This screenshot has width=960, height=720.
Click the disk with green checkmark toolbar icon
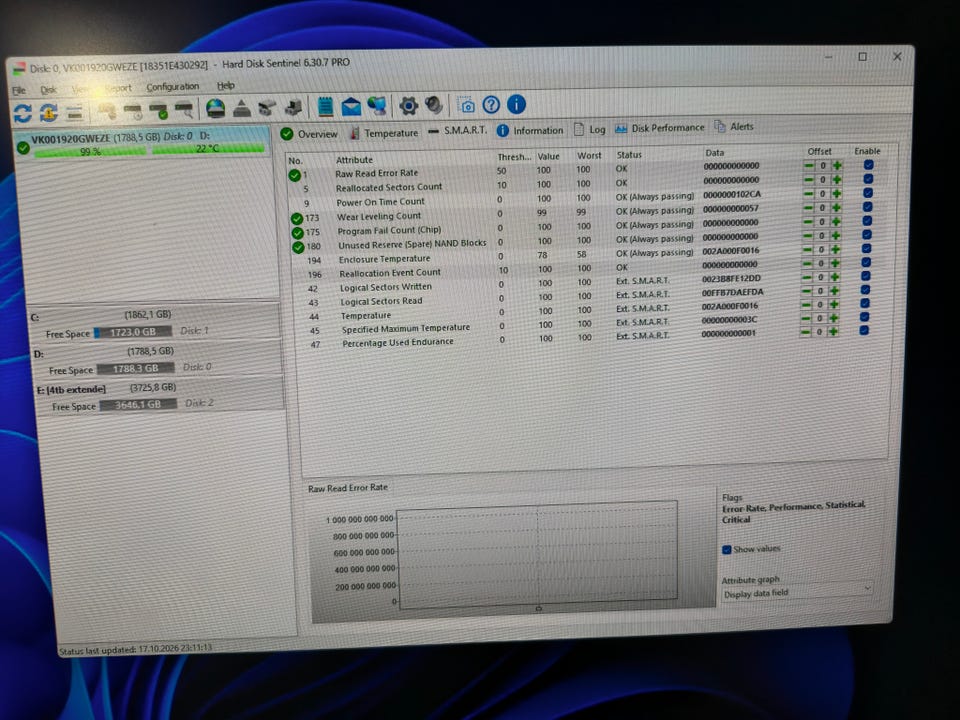pos(158,111)
